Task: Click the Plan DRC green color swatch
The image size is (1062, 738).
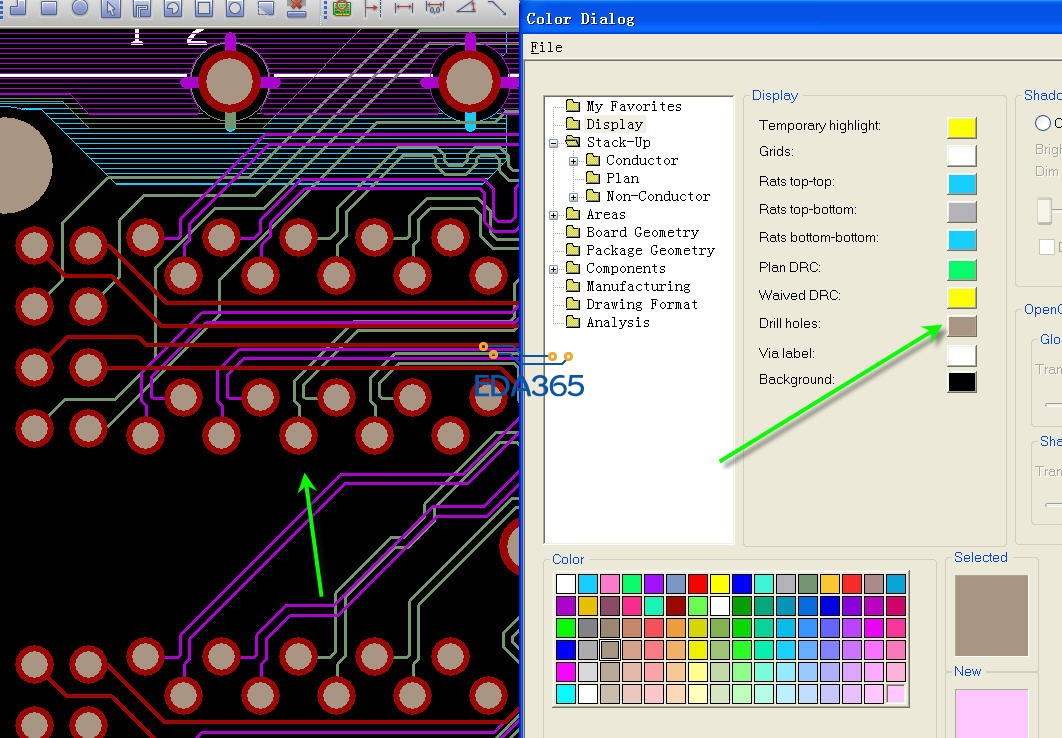Action: (x=961, y=269)
